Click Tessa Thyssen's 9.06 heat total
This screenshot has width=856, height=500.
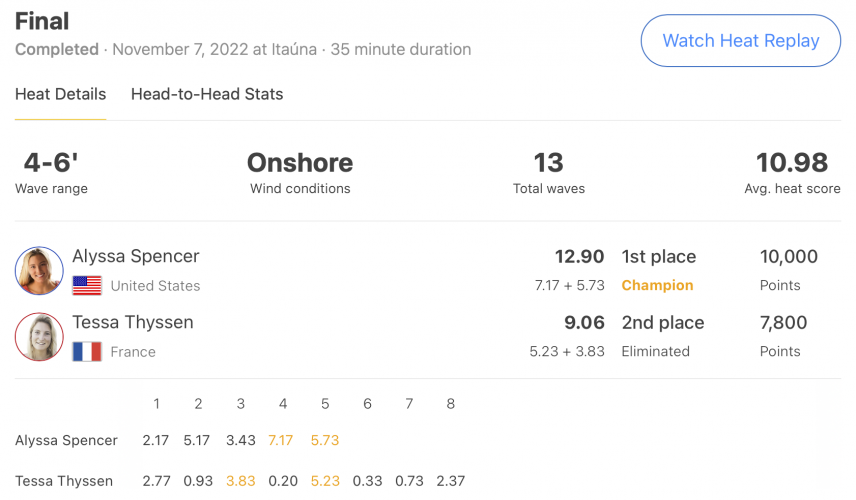pos(584,323)
